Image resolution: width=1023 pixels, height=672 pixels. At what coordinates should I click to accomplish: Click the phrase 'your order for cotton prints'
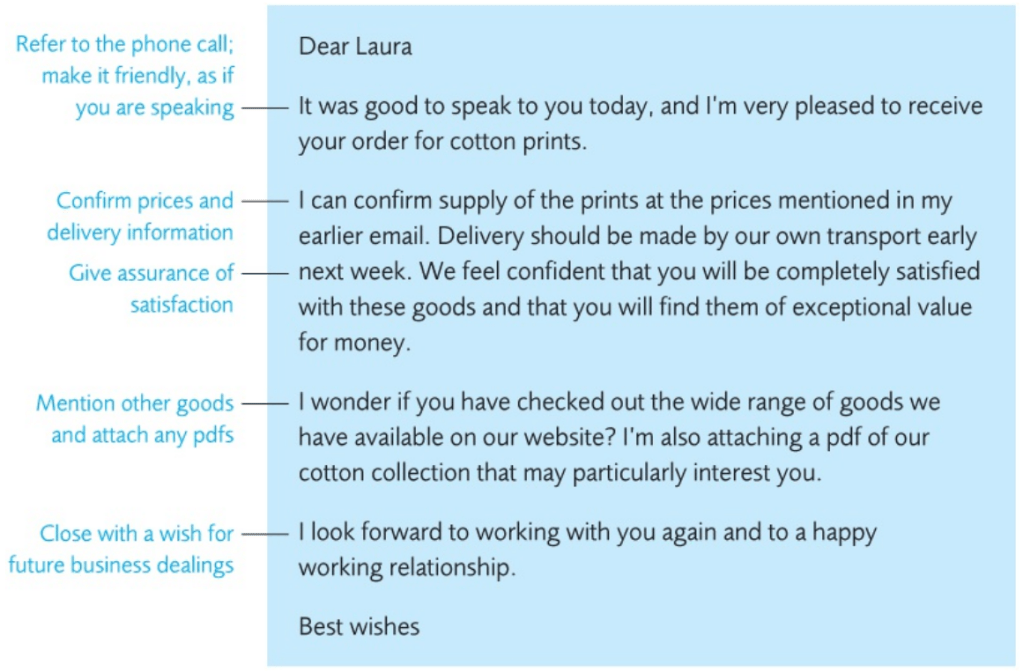pyautogui.click(x=441, y=142)
